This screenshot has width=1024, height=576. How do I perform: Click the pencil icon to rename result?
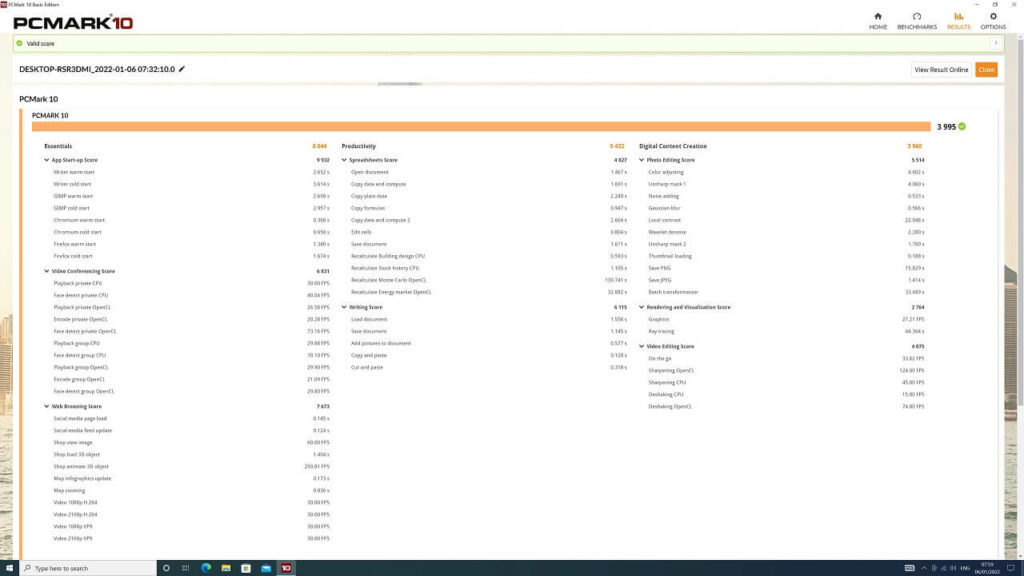pyautogui.click(x=182, y=69)
